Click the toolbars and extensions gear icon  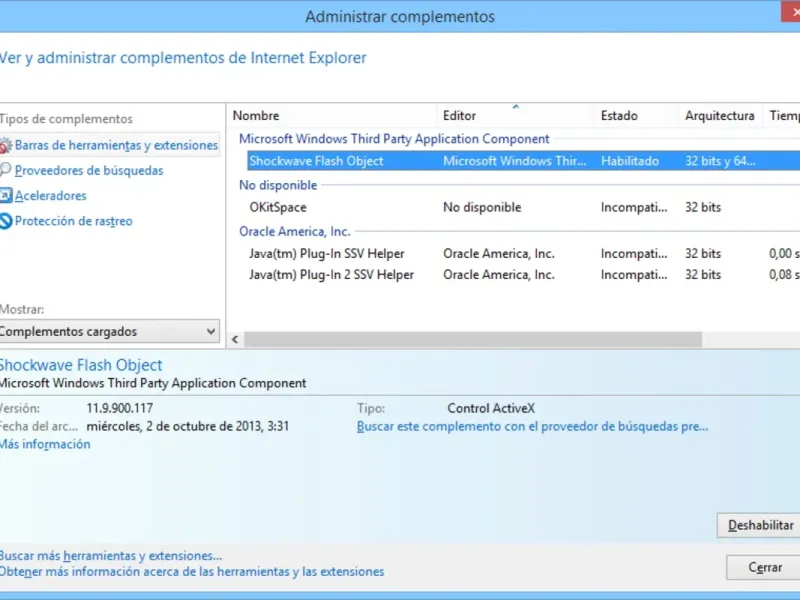5,146
